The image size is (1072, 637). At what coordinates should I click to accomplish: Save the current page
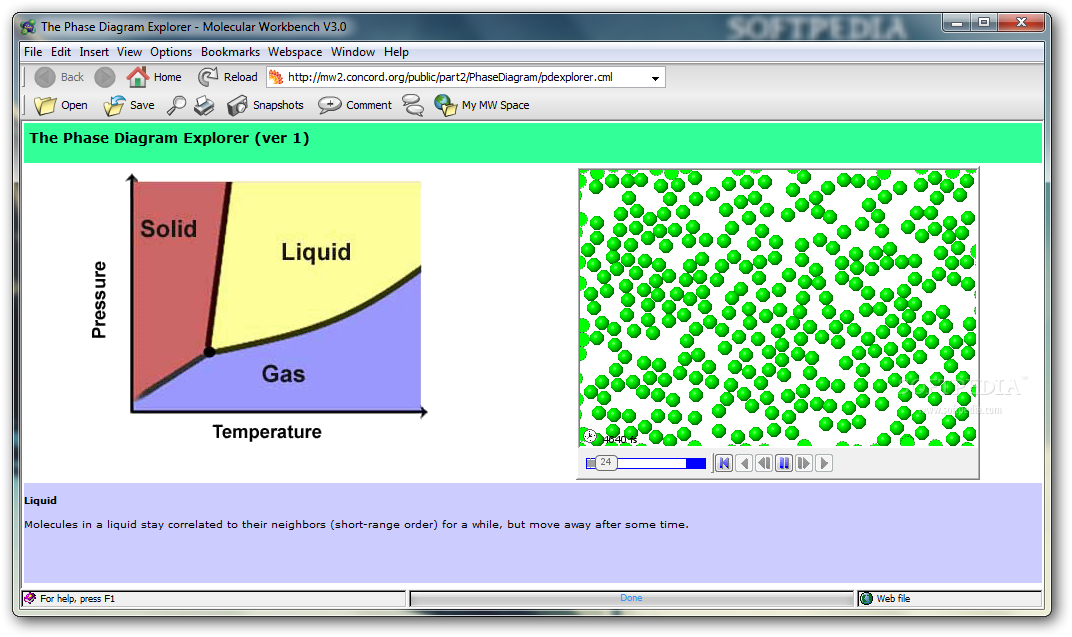[129, 105]
